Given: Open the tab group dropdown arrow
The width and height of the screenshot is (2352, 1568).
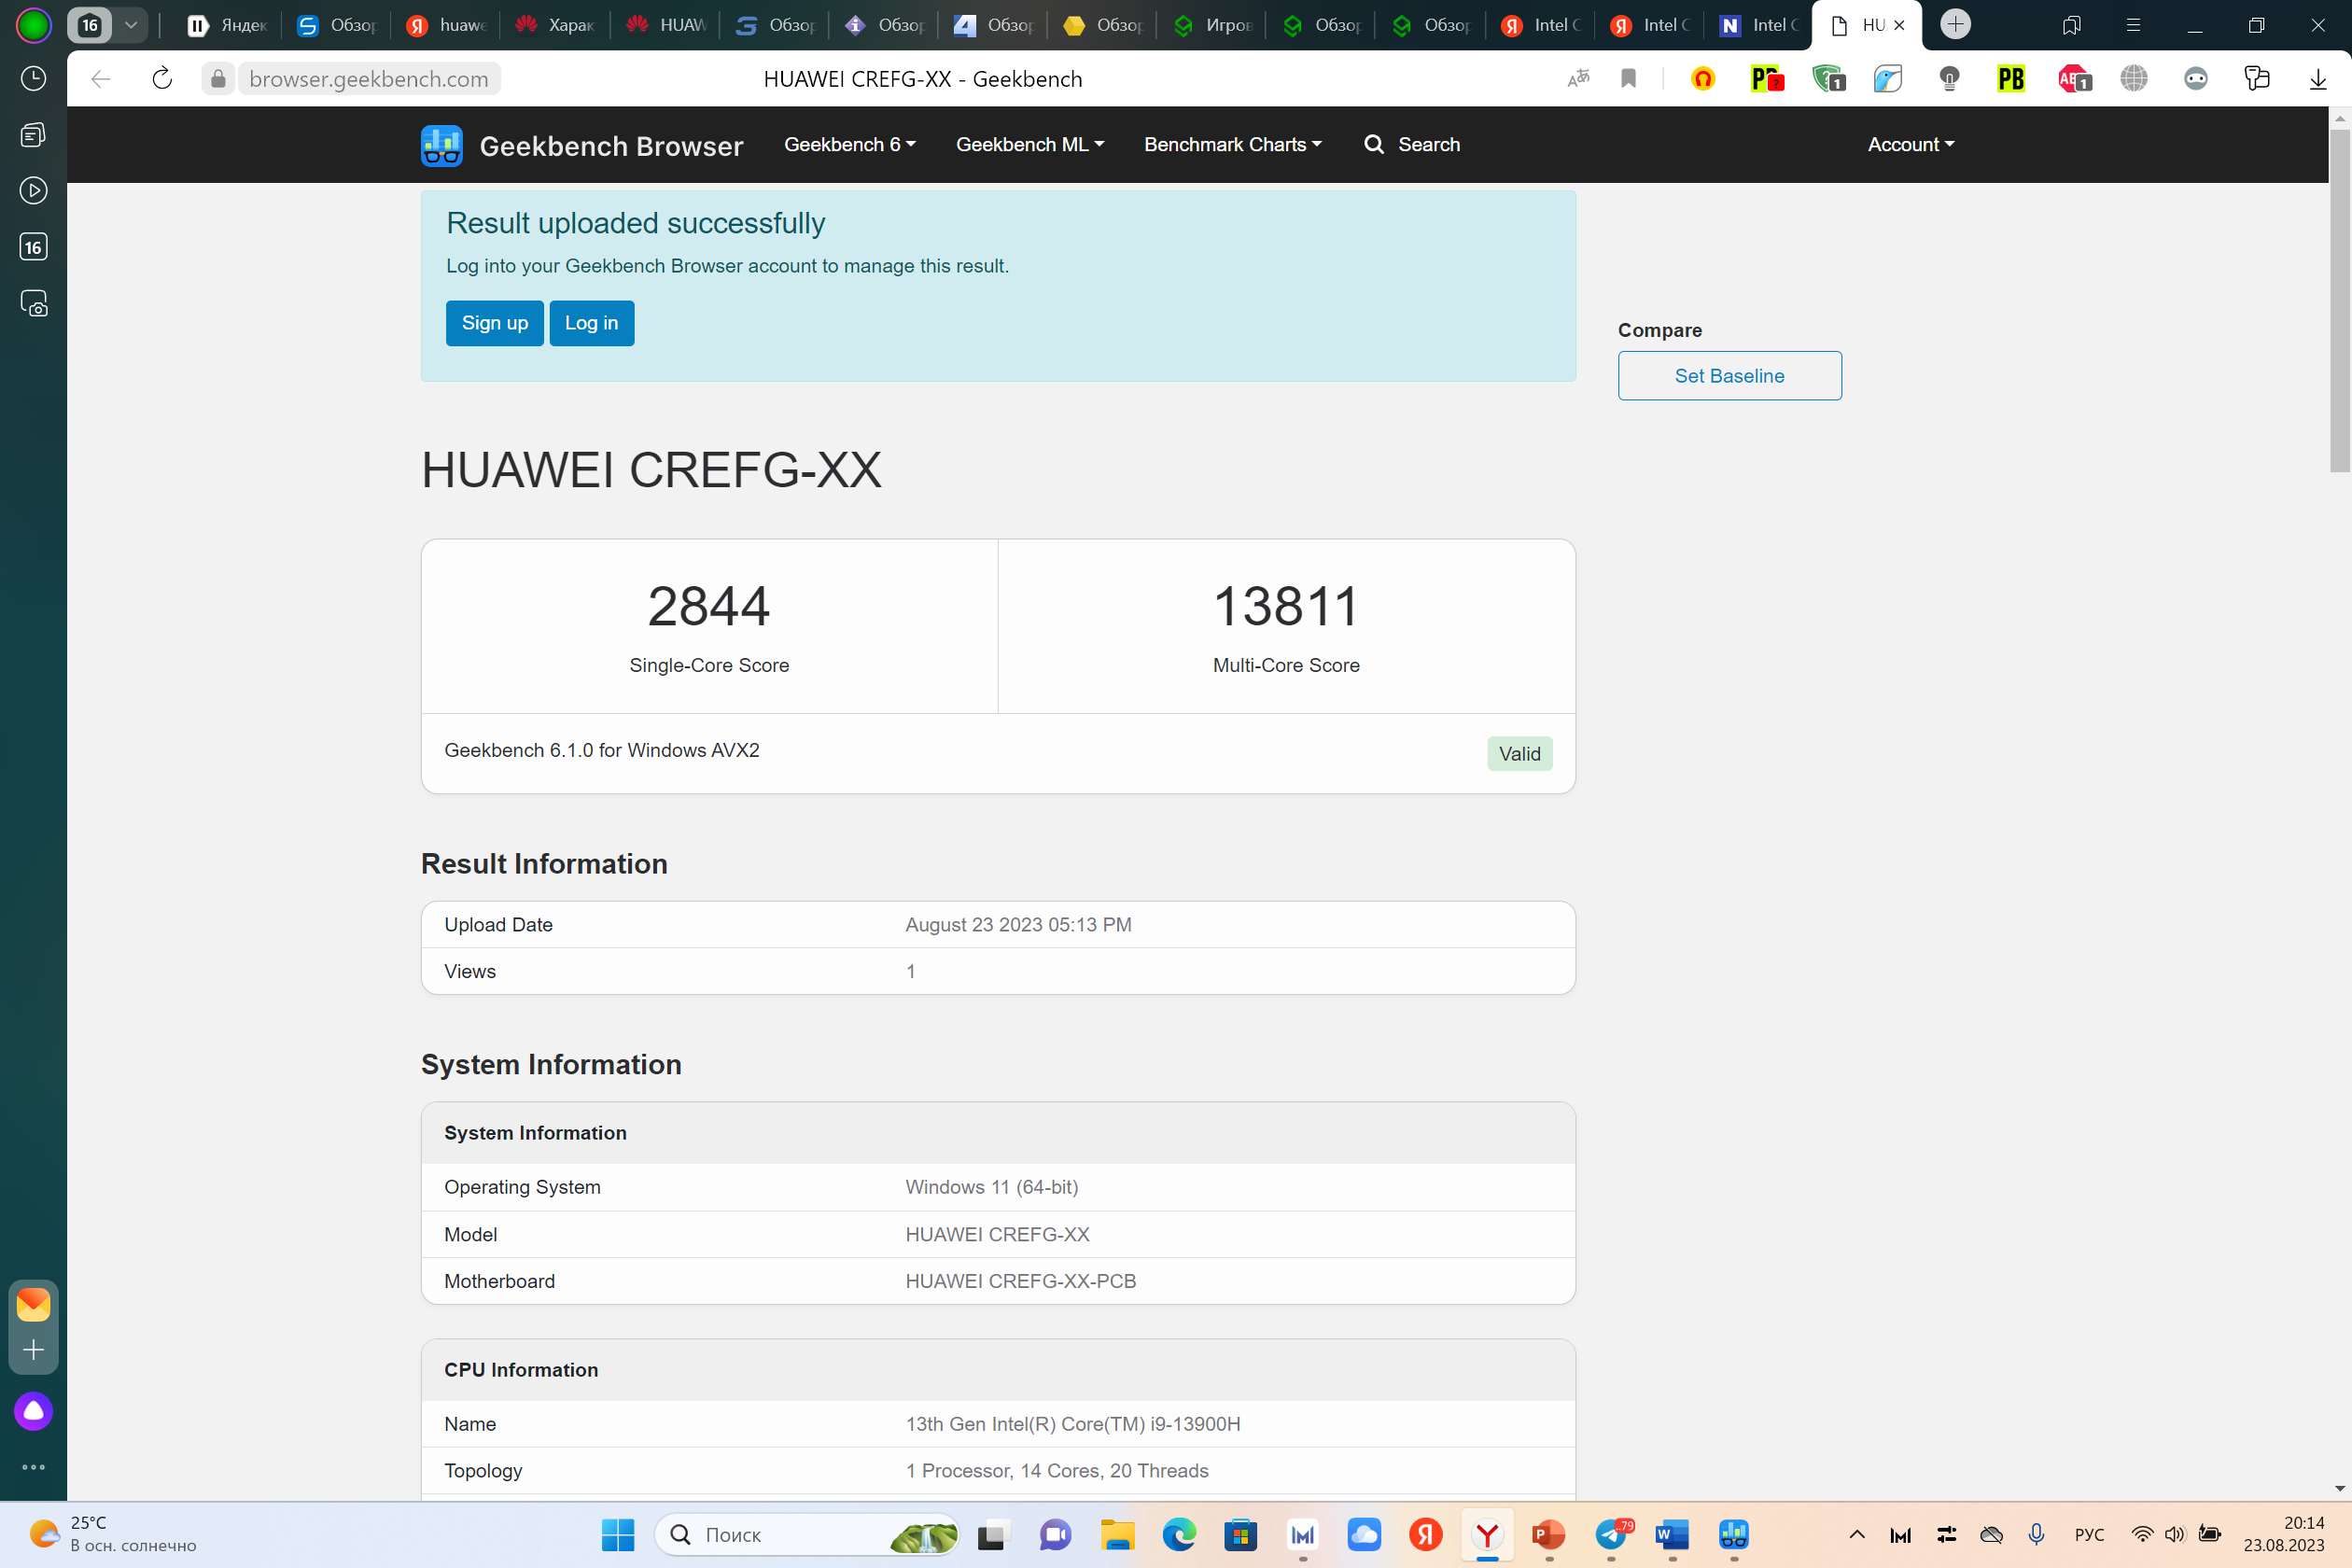Looking at the screenshot, I should point(130,25).
